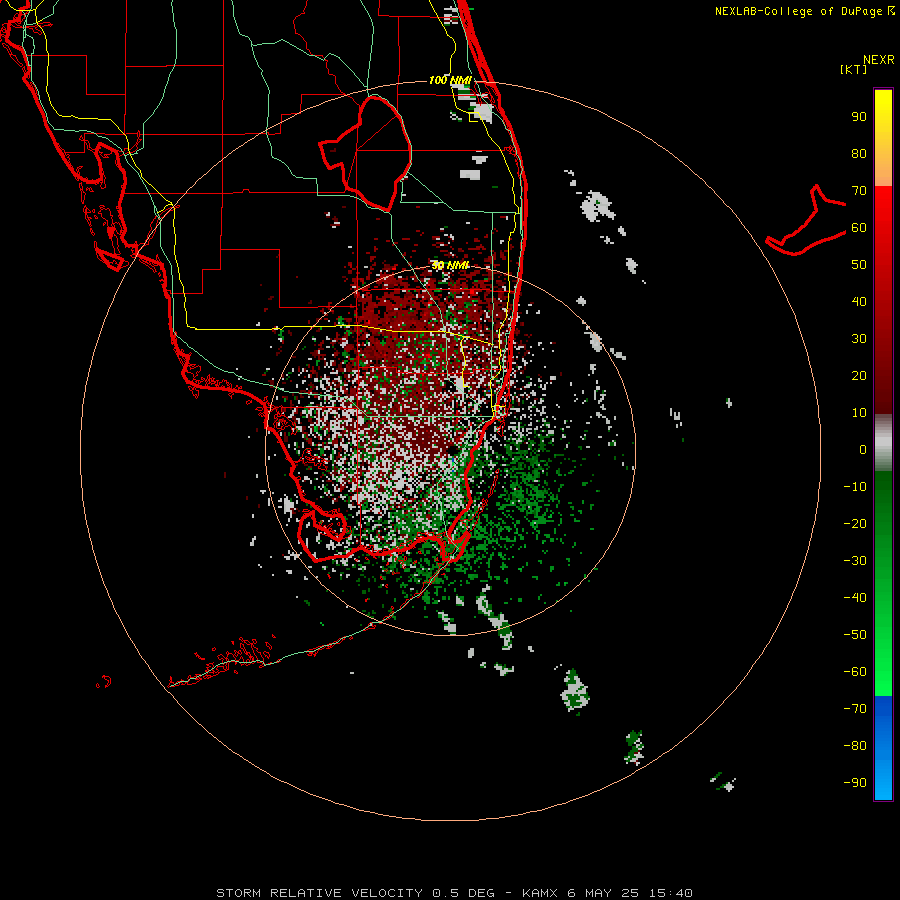The height and width of the screenshot is (900, 900).
Task: Click the 6 MAY 25 date in caption
Action: pyautogui.click(x=602, y=893)
